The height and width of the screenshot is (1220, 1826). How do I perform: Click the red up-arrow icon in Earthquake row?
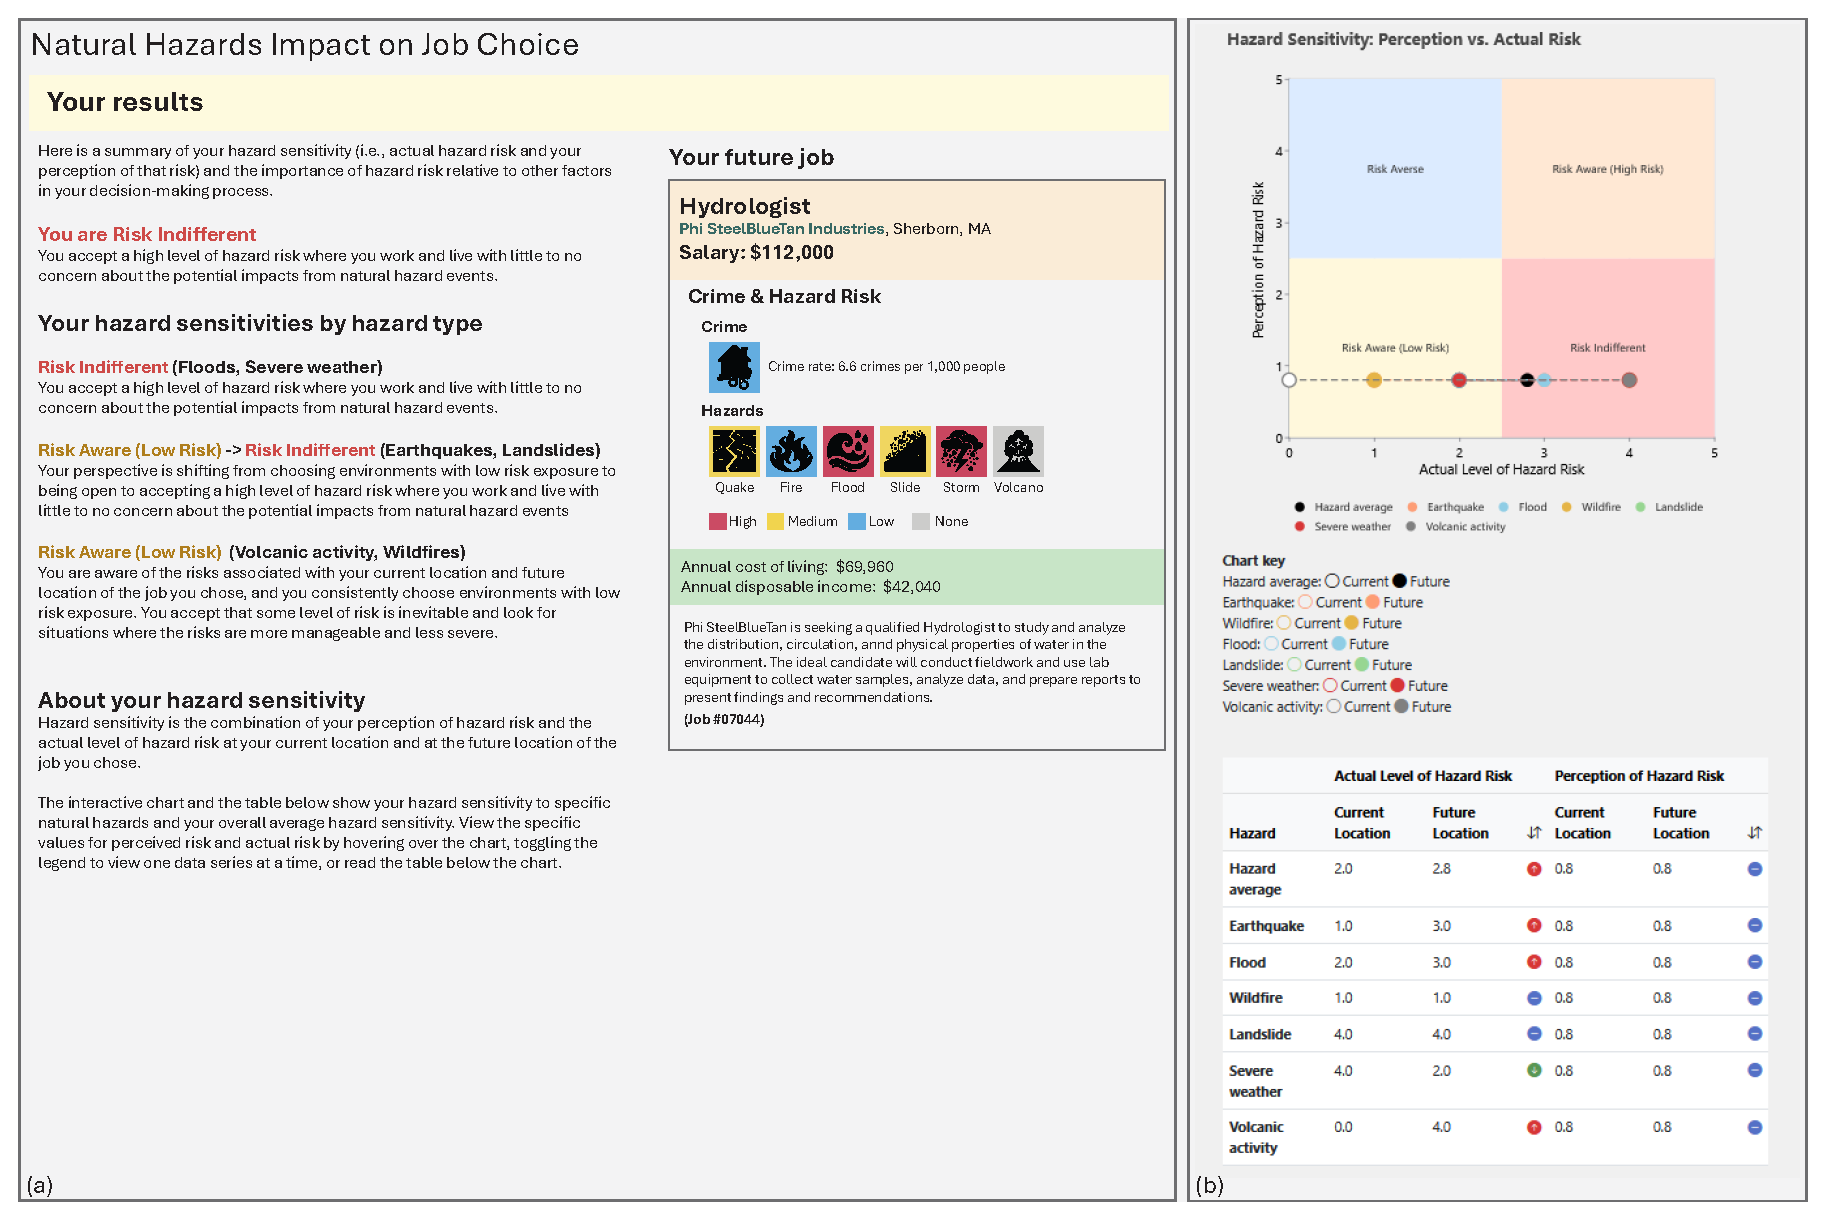(1534, 926)
